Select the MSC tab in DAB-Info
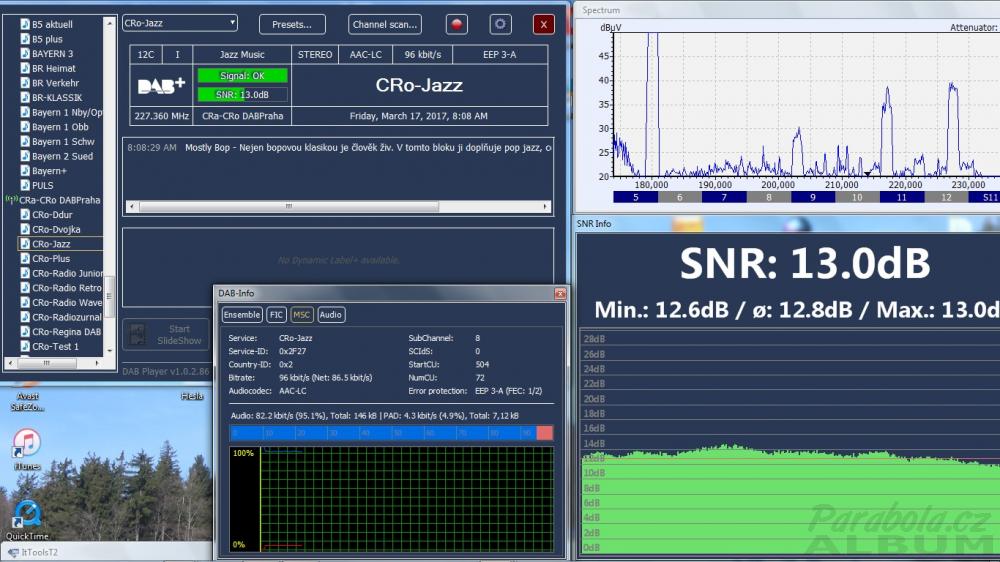The height and width of the screenshot is (562, 1000). tap(301, 314)
